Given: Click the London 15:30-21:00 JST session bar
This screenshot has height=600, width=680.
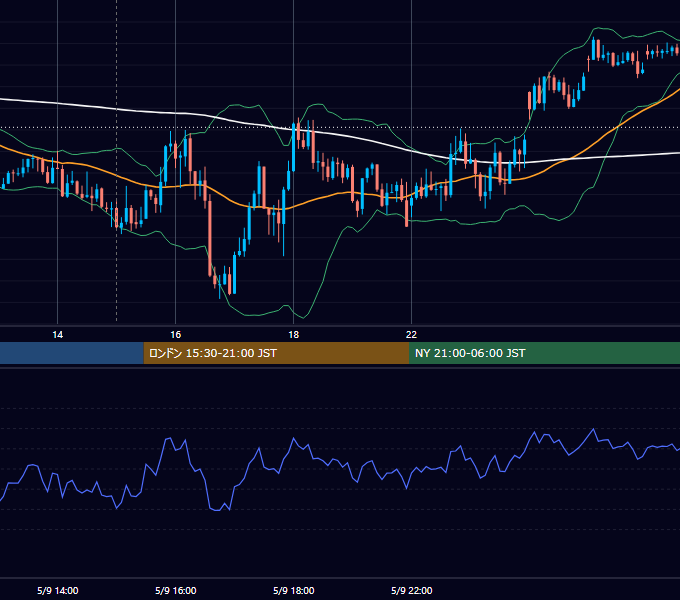Looking at the screenshot, I should tap(276, 353).
